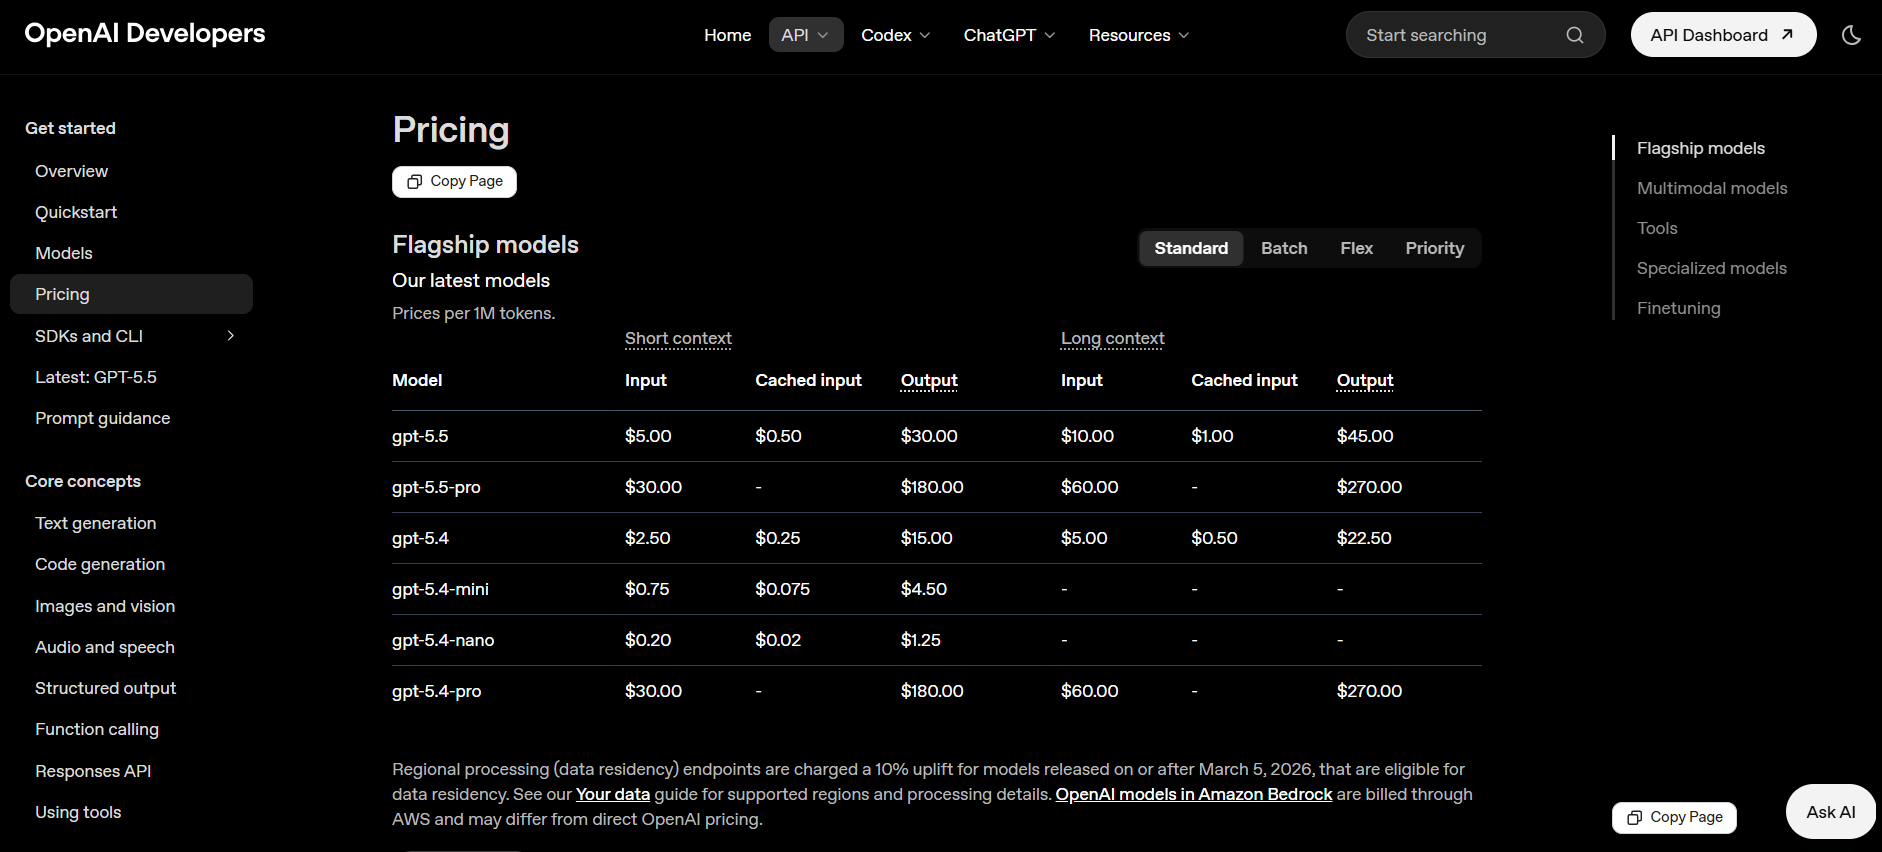The width and height of the screenshot is (1882, 852).
Task: Click the copy icon in top Copy Page button
Action: (414, 182)
